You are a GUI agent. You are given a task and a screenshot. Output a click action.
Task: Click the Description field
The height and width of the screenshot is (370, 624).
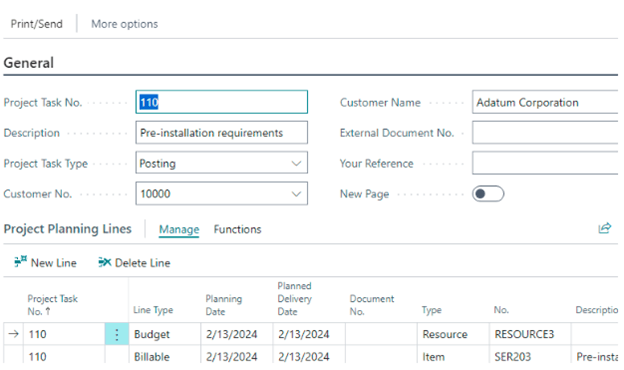click(222, 132)
